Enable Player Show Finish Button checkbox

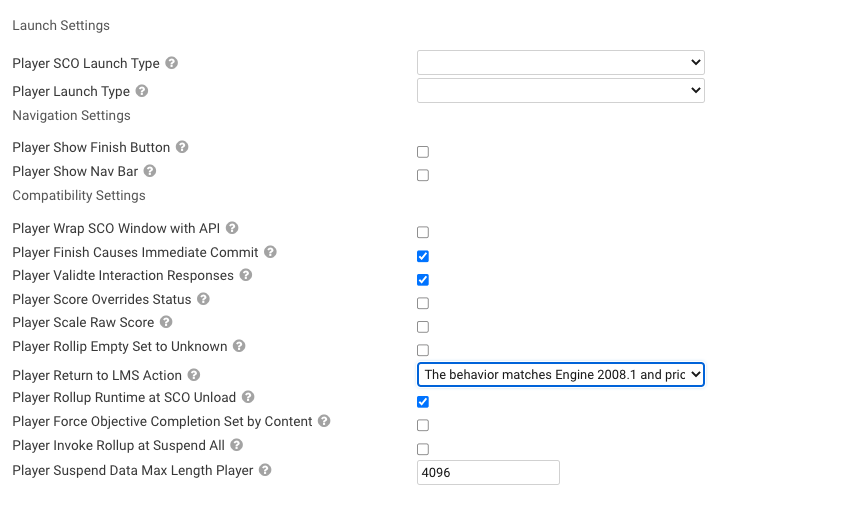[x=423, y=152]
